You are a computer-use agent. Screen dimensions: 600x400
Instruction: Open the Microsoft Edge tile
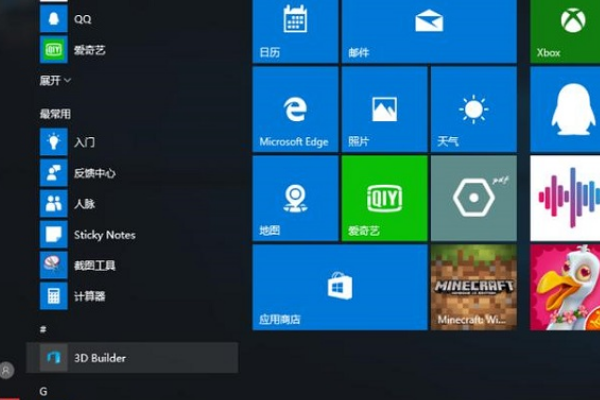click(x=295, y=109)
